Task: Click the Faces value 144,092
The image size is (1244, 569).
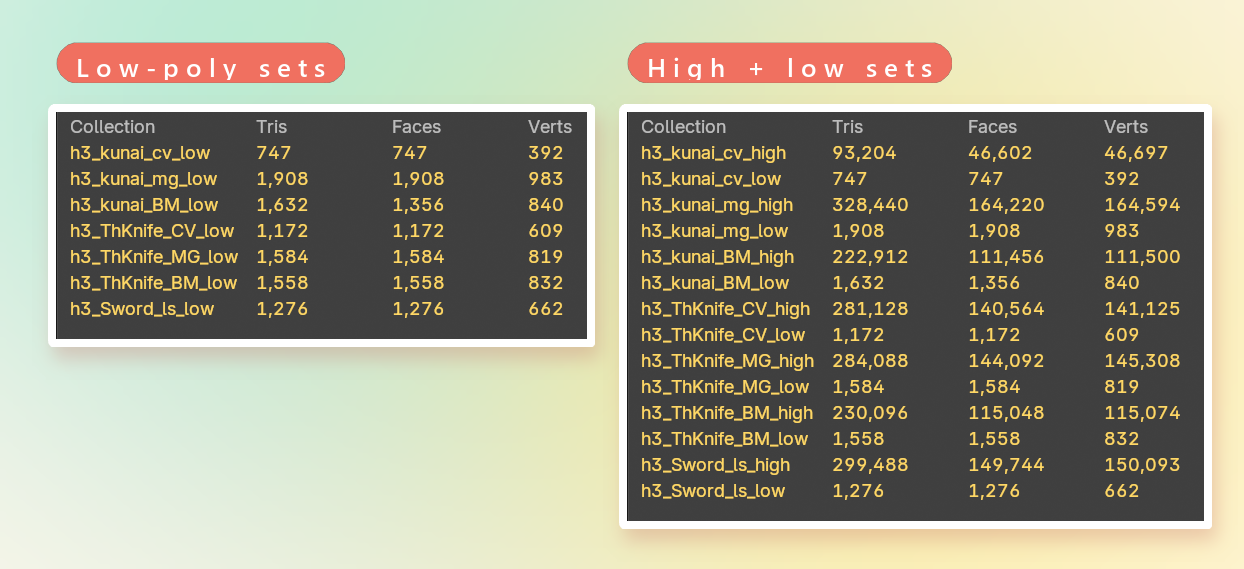Action: pyautogui.click(x=1006, y=361)
